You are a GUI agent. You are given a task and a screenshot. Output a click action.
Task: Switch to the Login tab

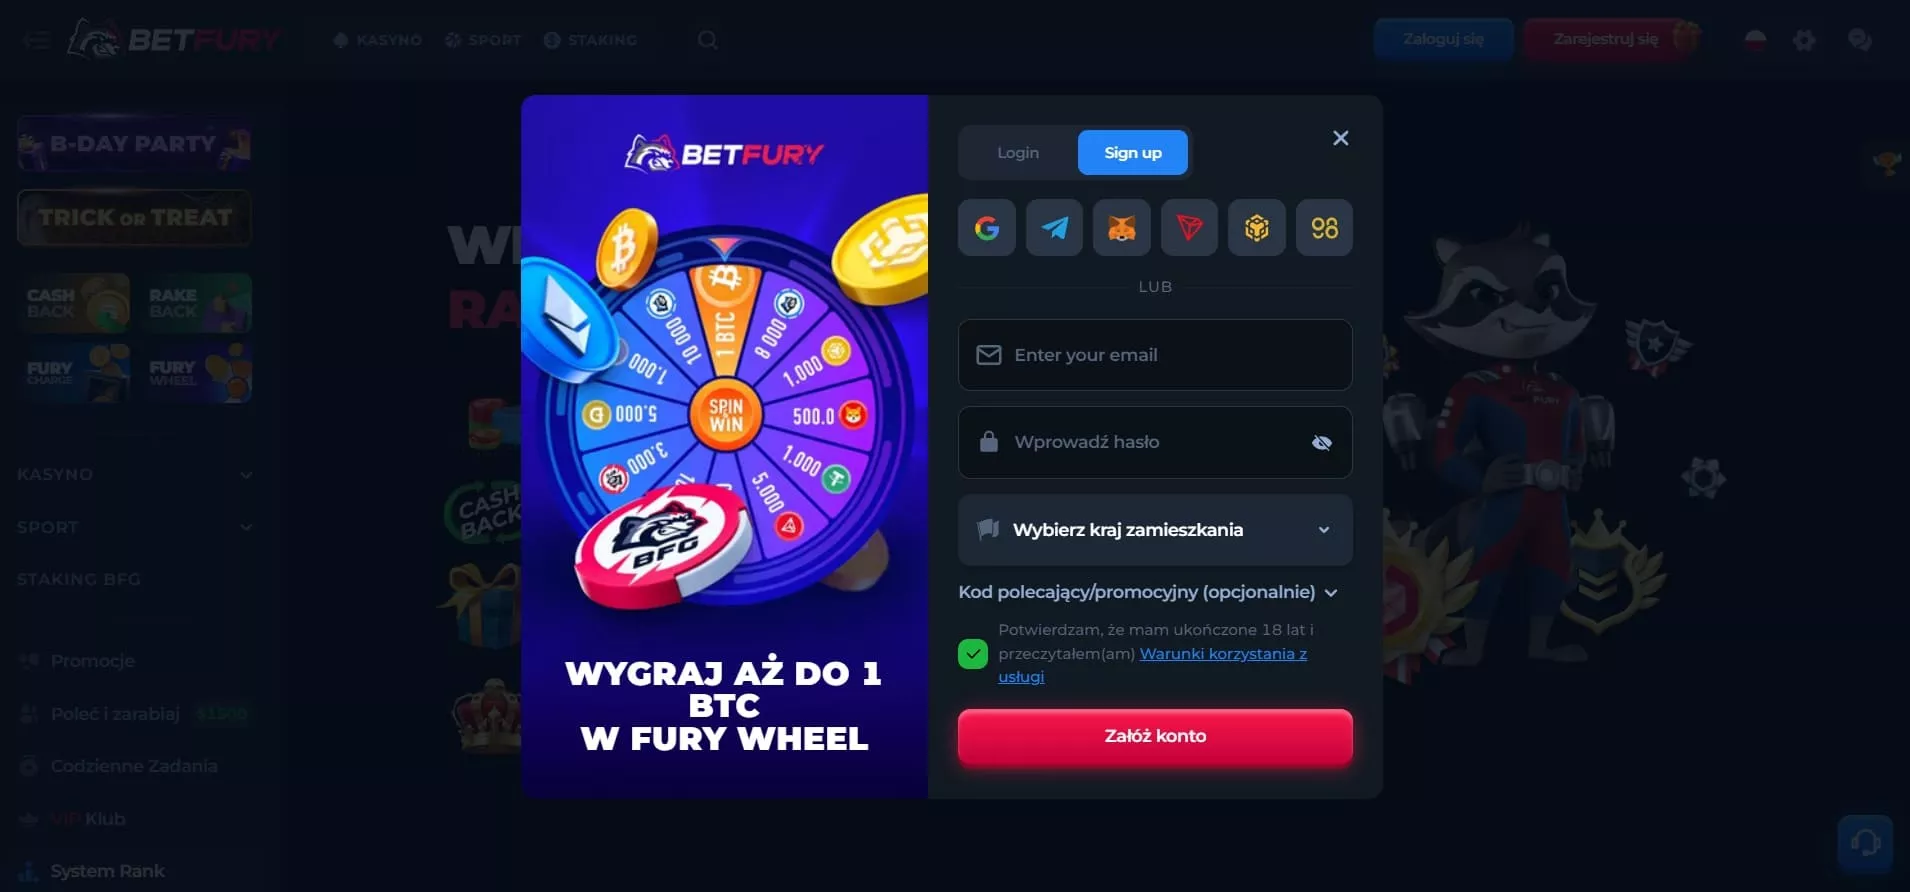point(1018,153)
